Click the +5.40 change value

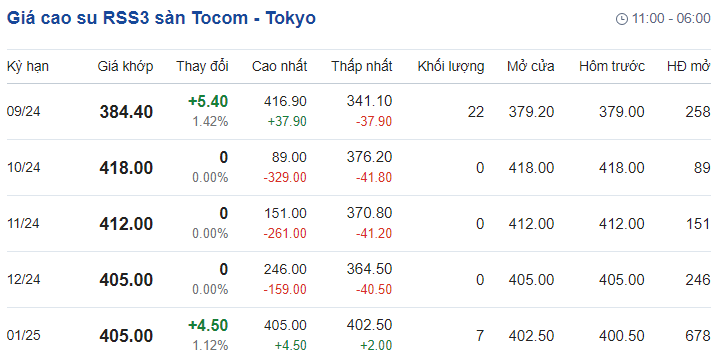click(208, 101)
